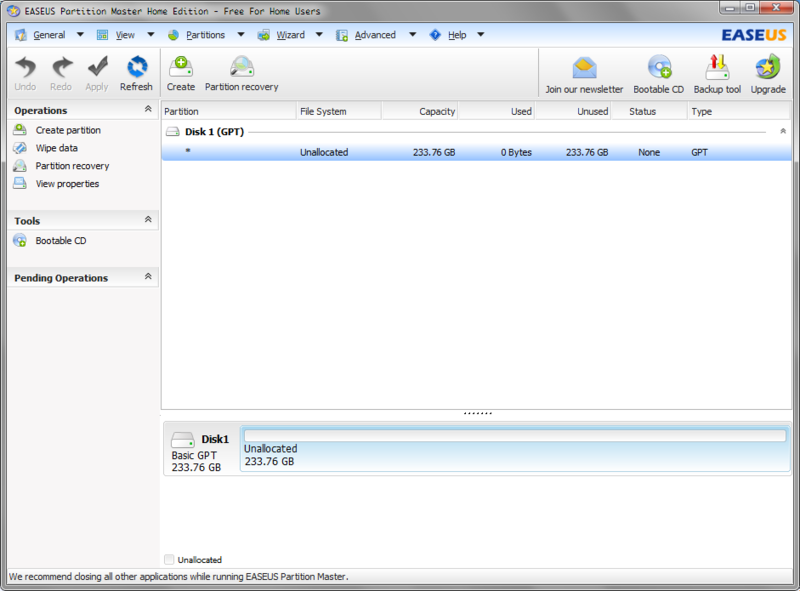This screenshot has height=591, width=800.
Task: Collapse the Pending Operations panel
Action: coord(148,276)
